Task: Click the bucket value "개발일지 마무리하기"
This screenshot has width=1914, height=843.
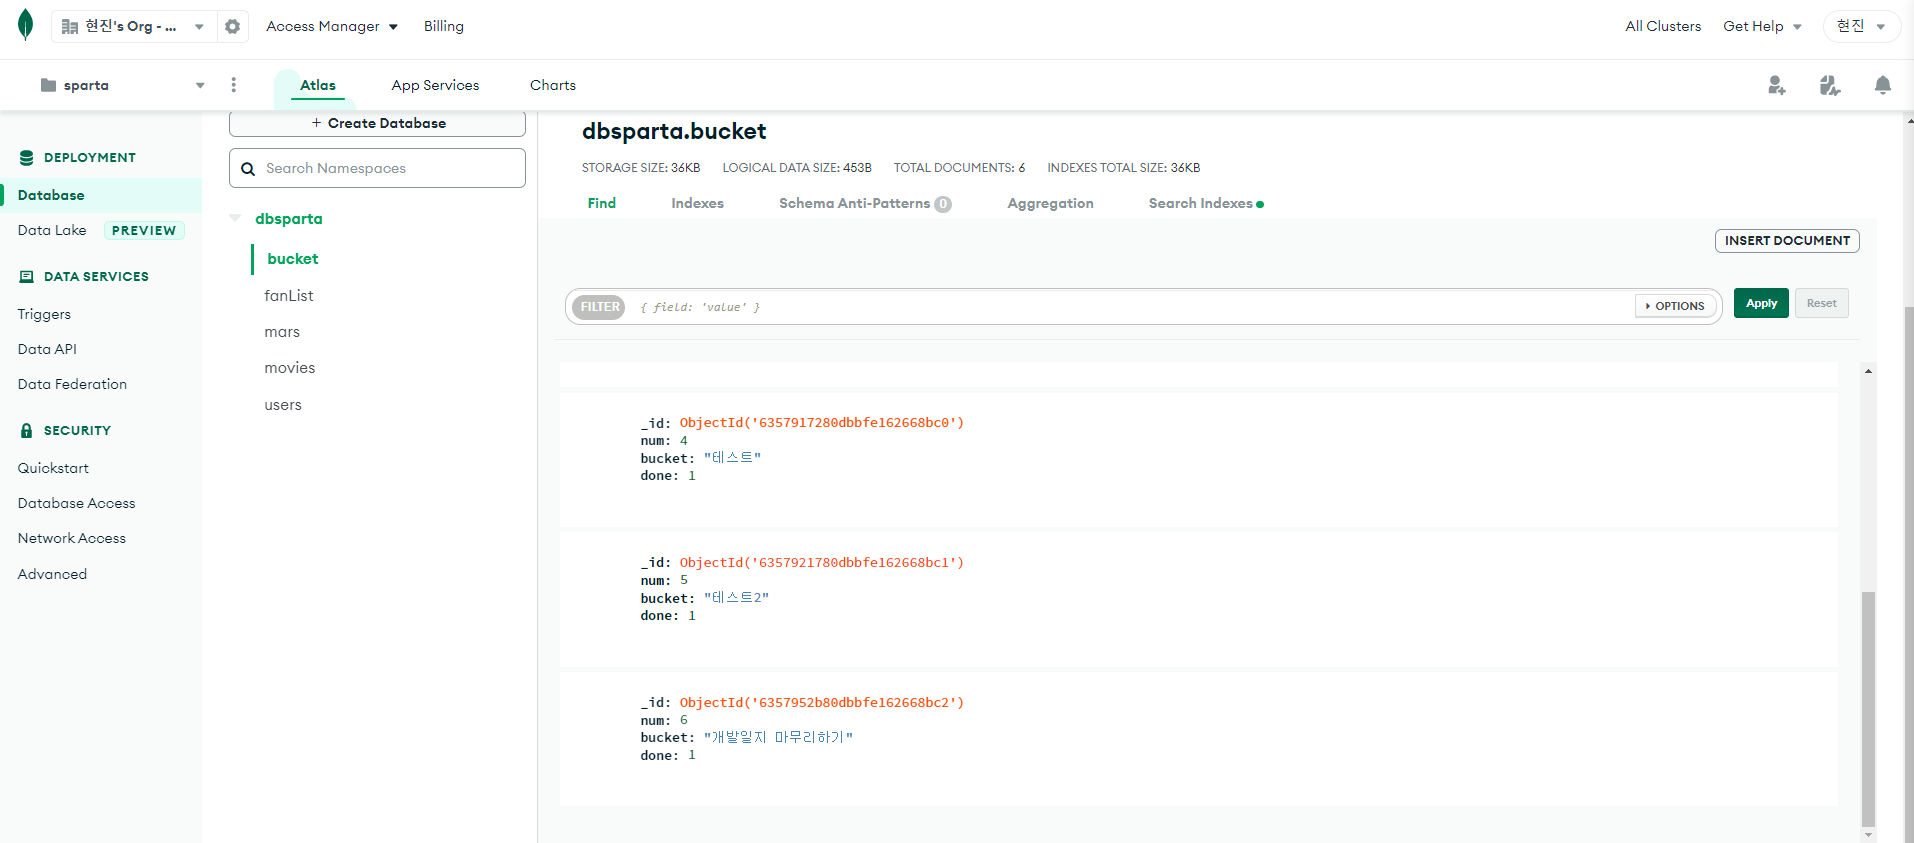Action: point(778,737)
